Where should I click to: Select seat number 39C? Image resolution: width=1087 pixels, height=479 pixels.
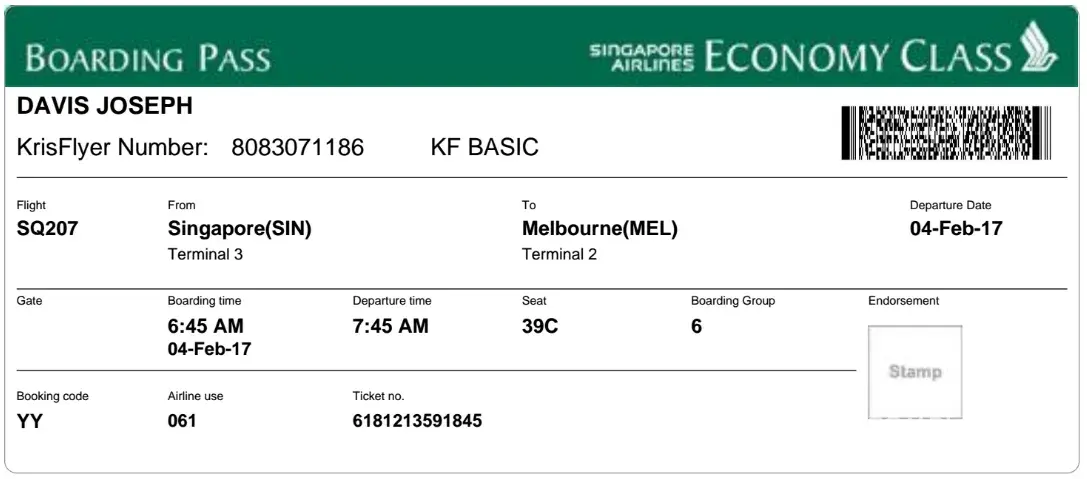coord(540,327)
